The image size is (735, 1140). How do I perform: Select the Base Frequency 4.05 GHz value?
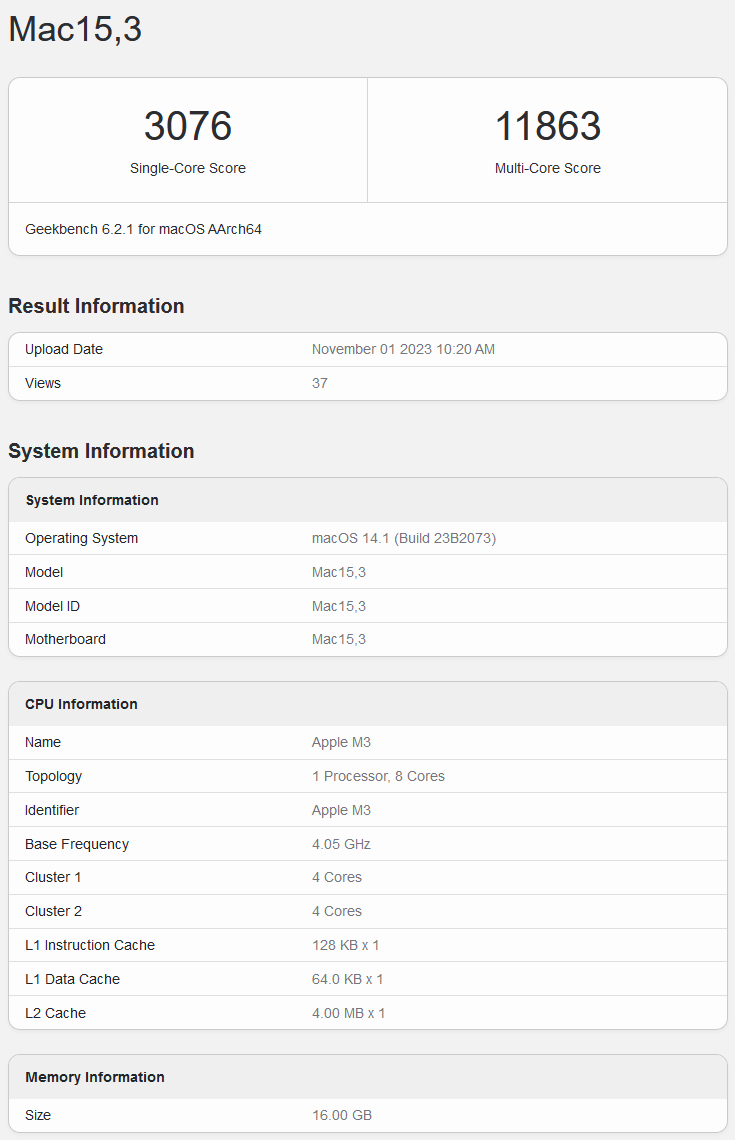(x=341, y=844)
